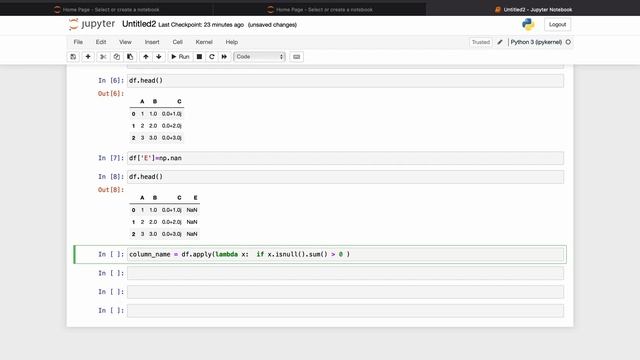
Task: Click the pencil edit mode indicator
Action: [500, 42]
